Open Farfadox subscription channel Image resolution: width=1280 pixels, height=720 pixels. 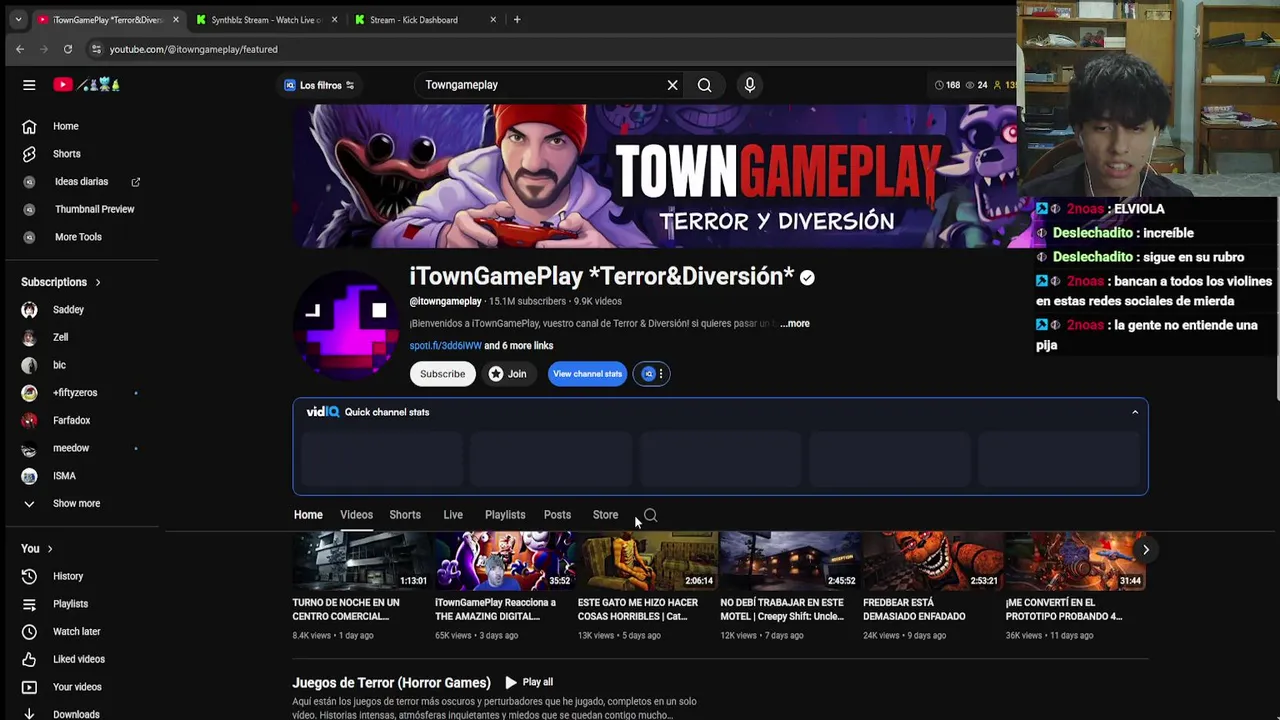point(71,421)
